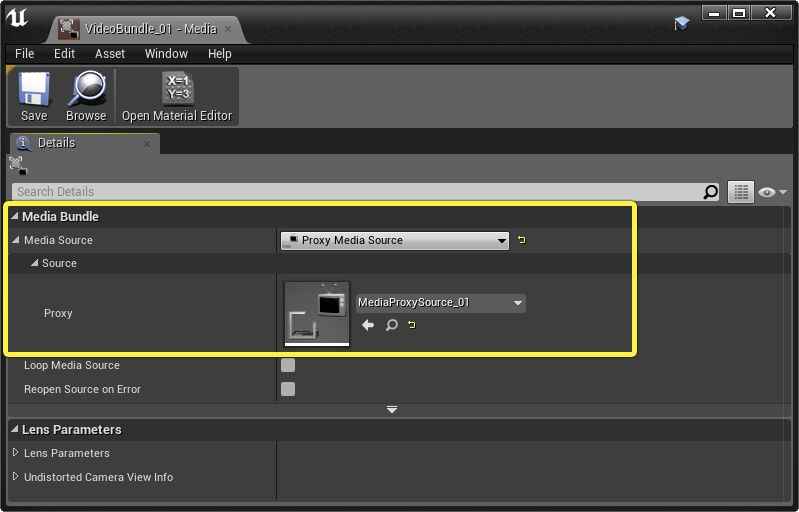Click the Loop Media Source label
Viewport: 799px width, 512px height.
click(71, 365)
